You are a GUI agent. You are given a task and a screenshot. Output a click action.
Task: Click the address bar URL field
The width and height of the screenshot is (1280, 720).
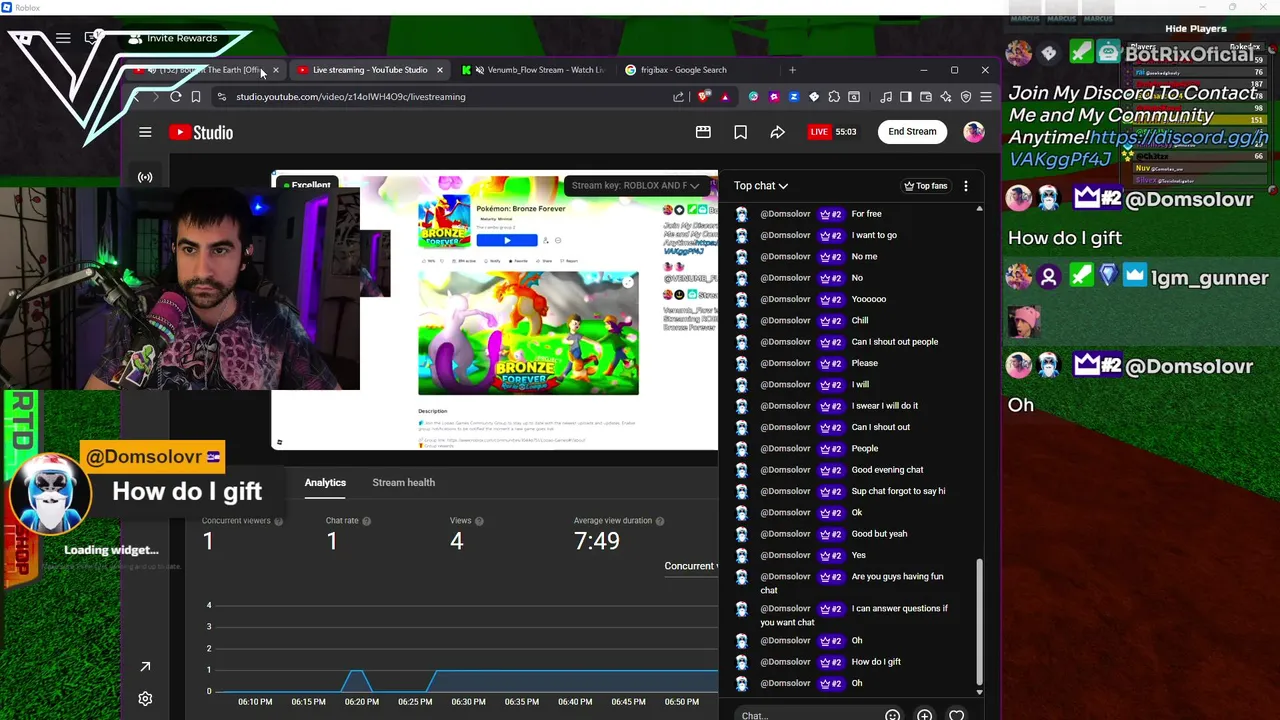440,97
